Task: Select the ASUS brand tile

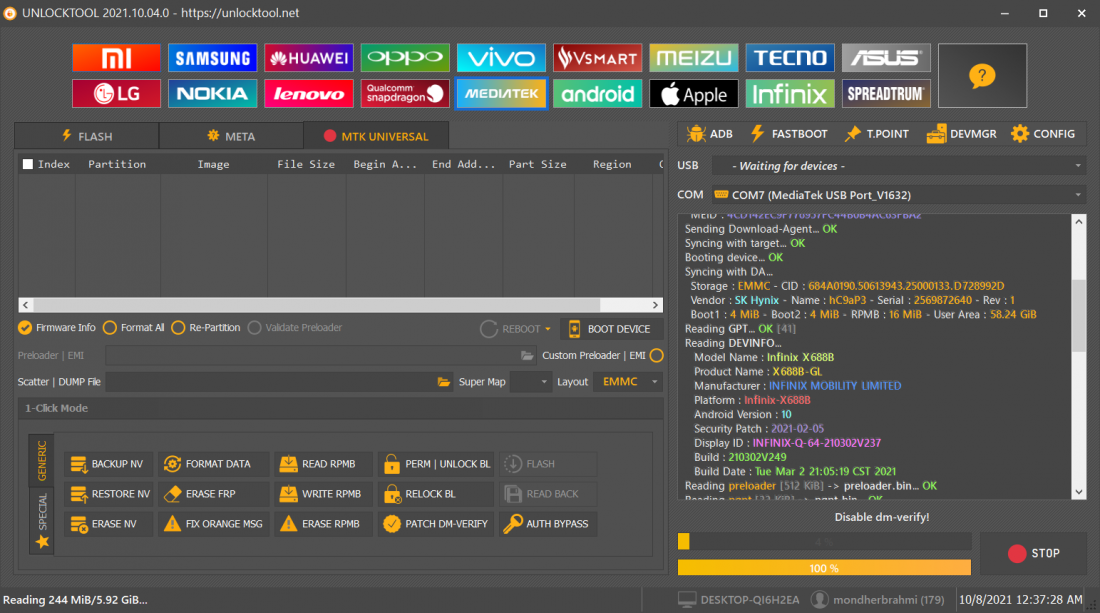Action: [x=886, y=58]
